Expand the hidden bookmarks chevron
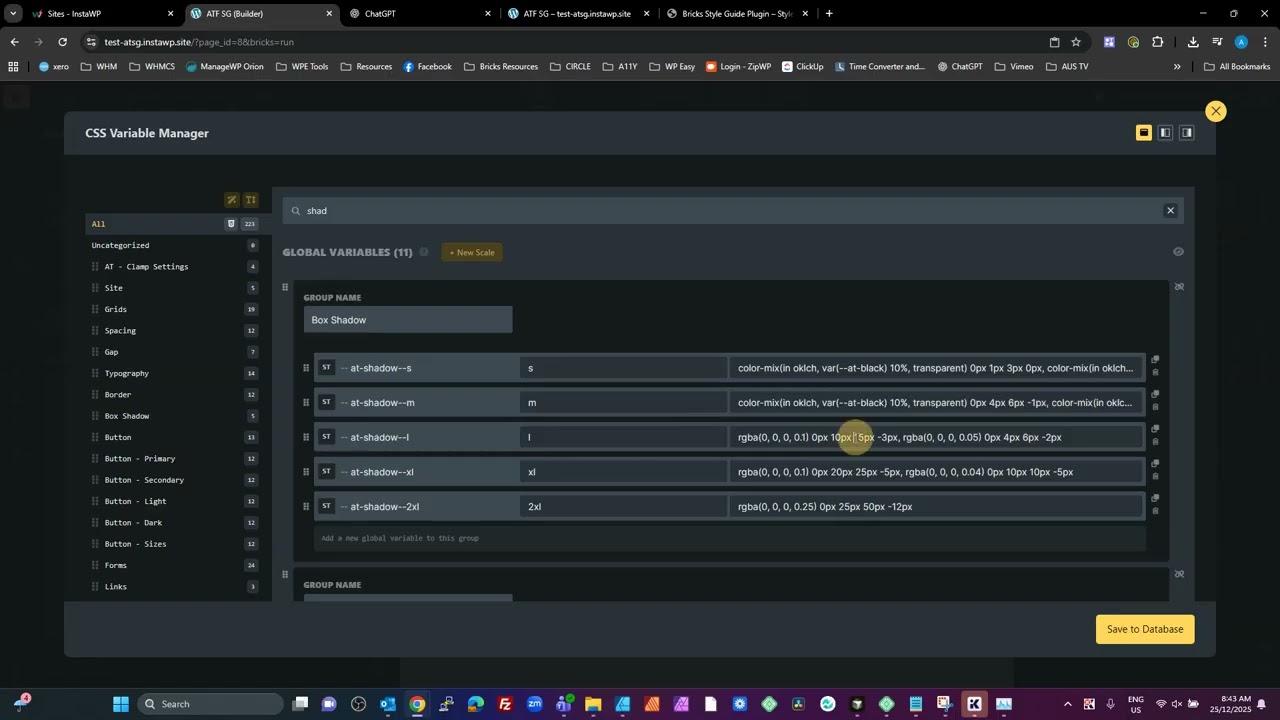The height and width of the screenshot is (720, 1280). pyautogui.click(x=1177, y=67)
